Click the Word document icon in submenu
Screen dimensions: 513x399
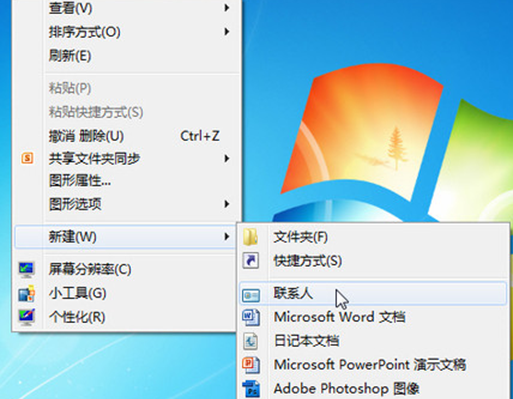251,317
